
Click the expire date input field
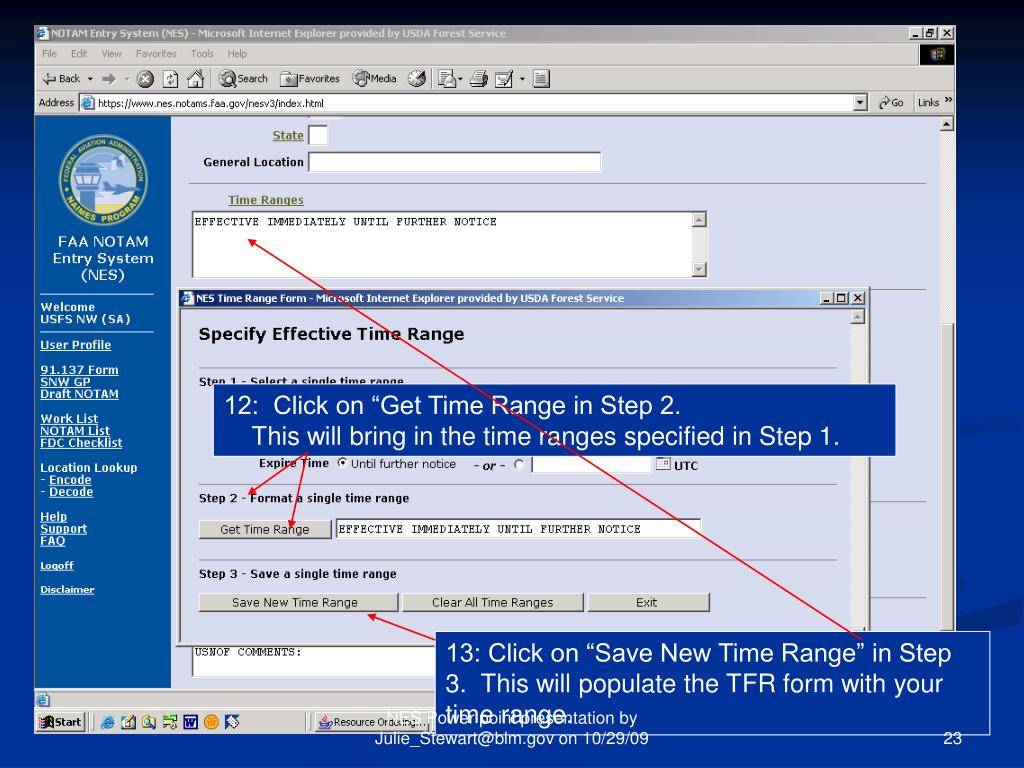pos(592,464)
